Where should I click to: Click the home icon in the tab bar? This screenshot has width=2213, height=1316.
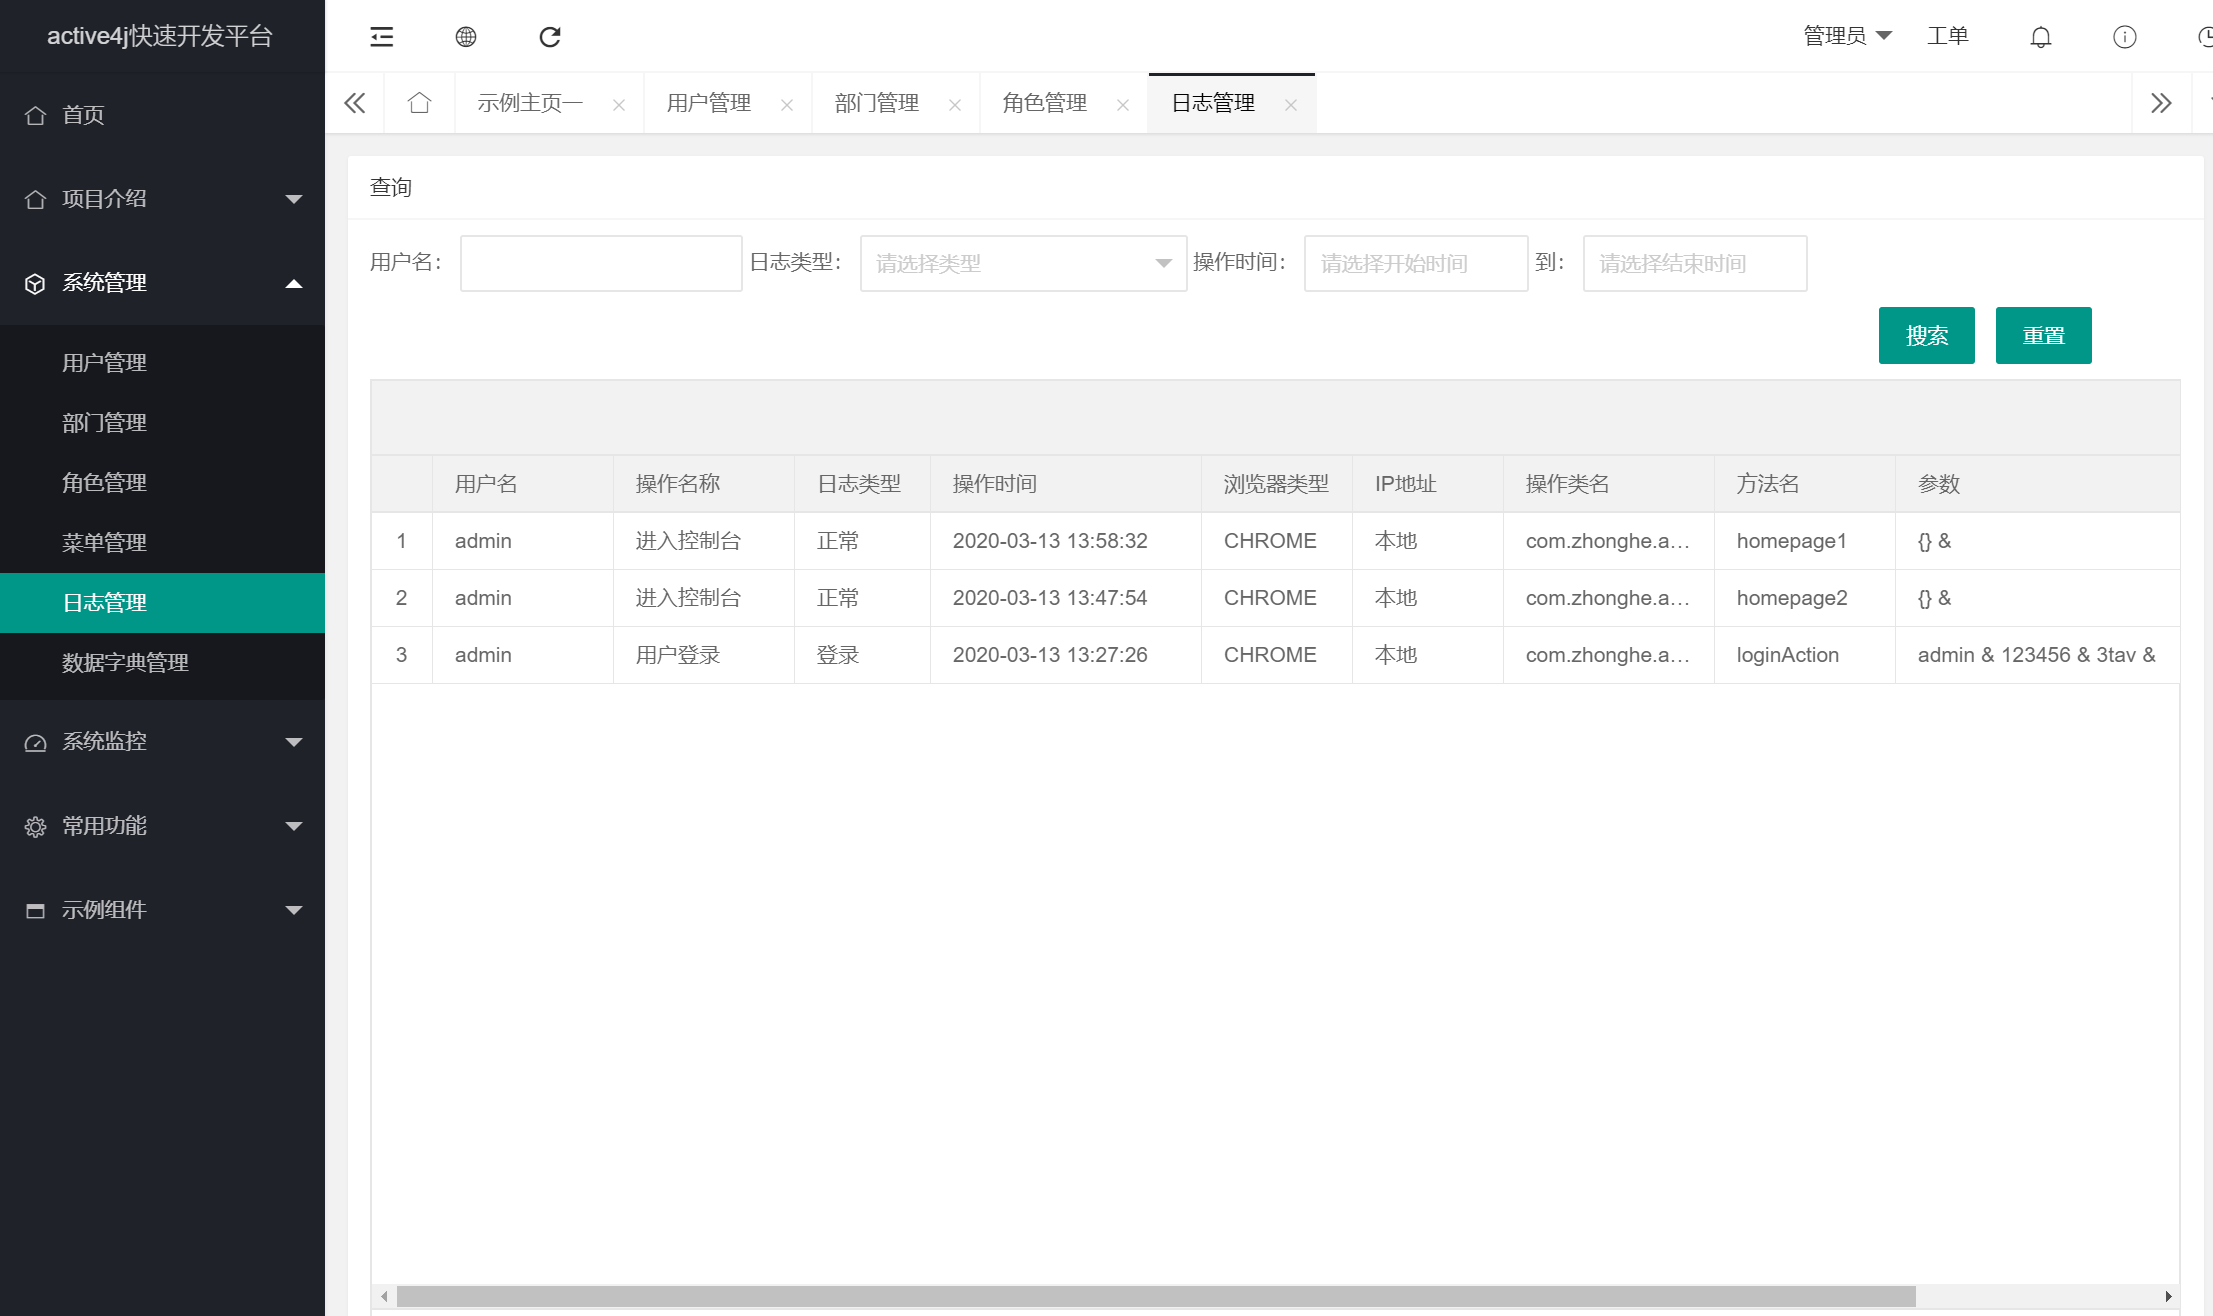click(x=419, y=101)
